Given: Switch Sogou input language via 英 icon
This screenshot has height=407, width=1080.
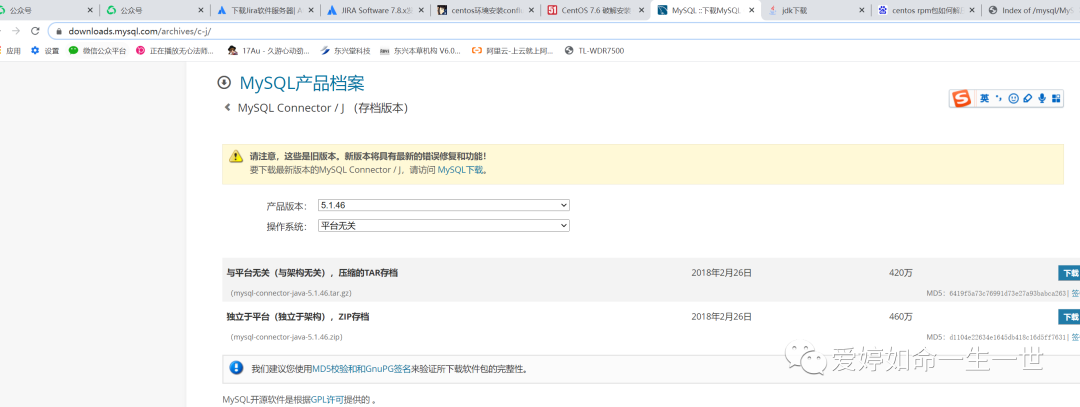Looking at the screenshot, I should (x=985, y=98).
